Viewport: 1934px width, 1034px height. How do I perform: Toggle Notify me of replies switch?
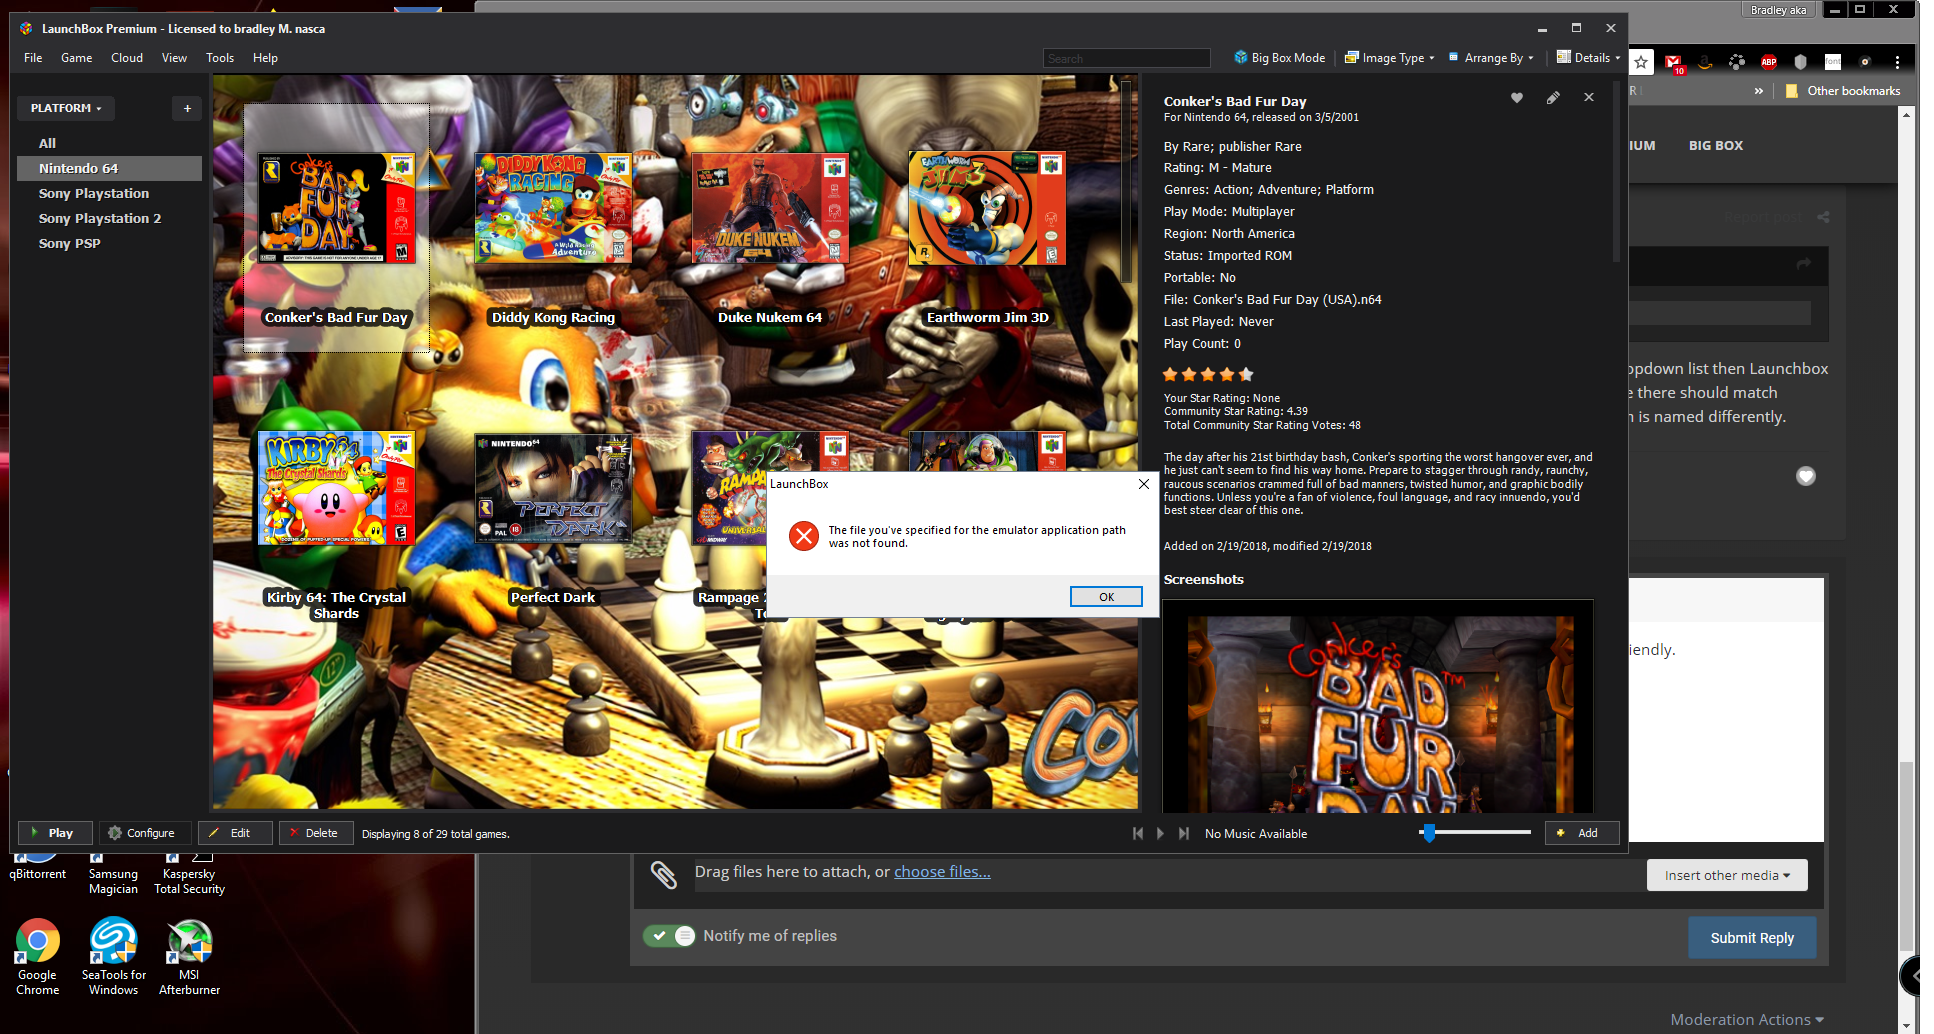coord(669,936)
